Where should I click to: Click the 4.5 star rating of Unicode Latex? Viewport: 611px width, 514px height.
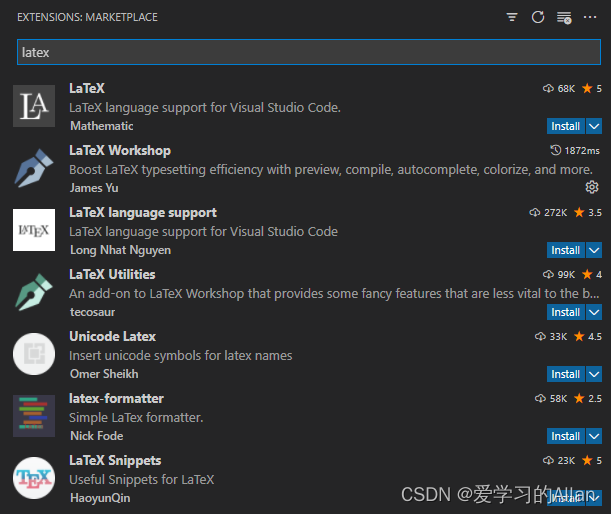click(x=588, y=336)
